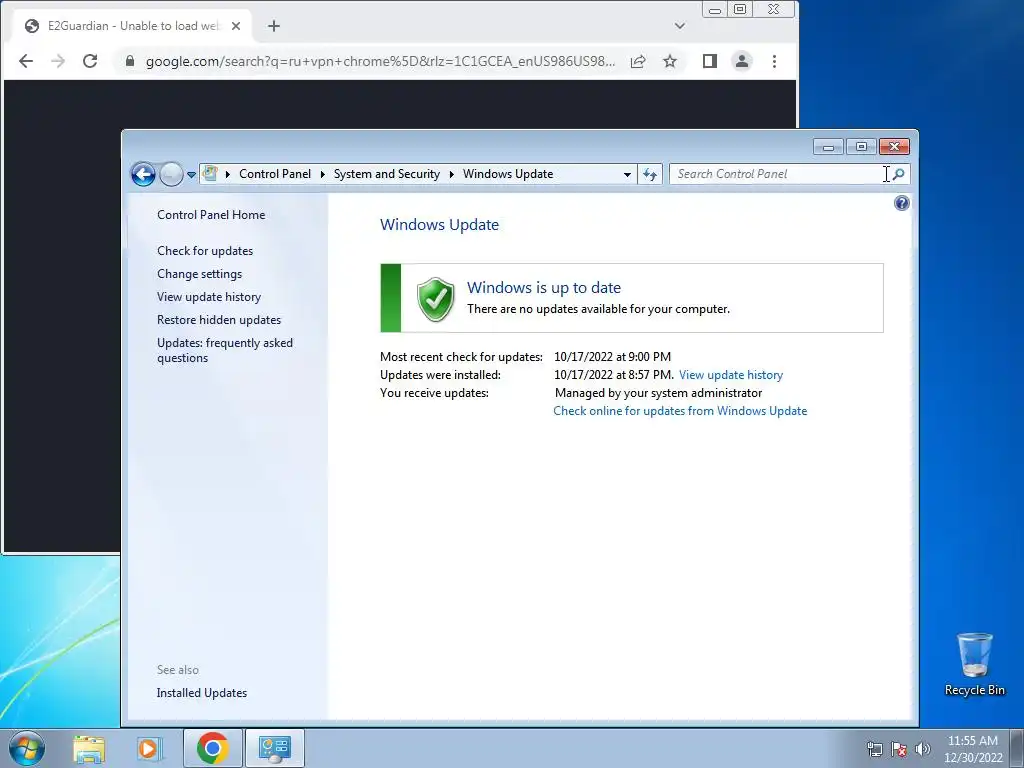Viewport: 1024px width, 768px height.
Task: Expand arrow after System and Security breadcrumb
Action: point(451,174)
